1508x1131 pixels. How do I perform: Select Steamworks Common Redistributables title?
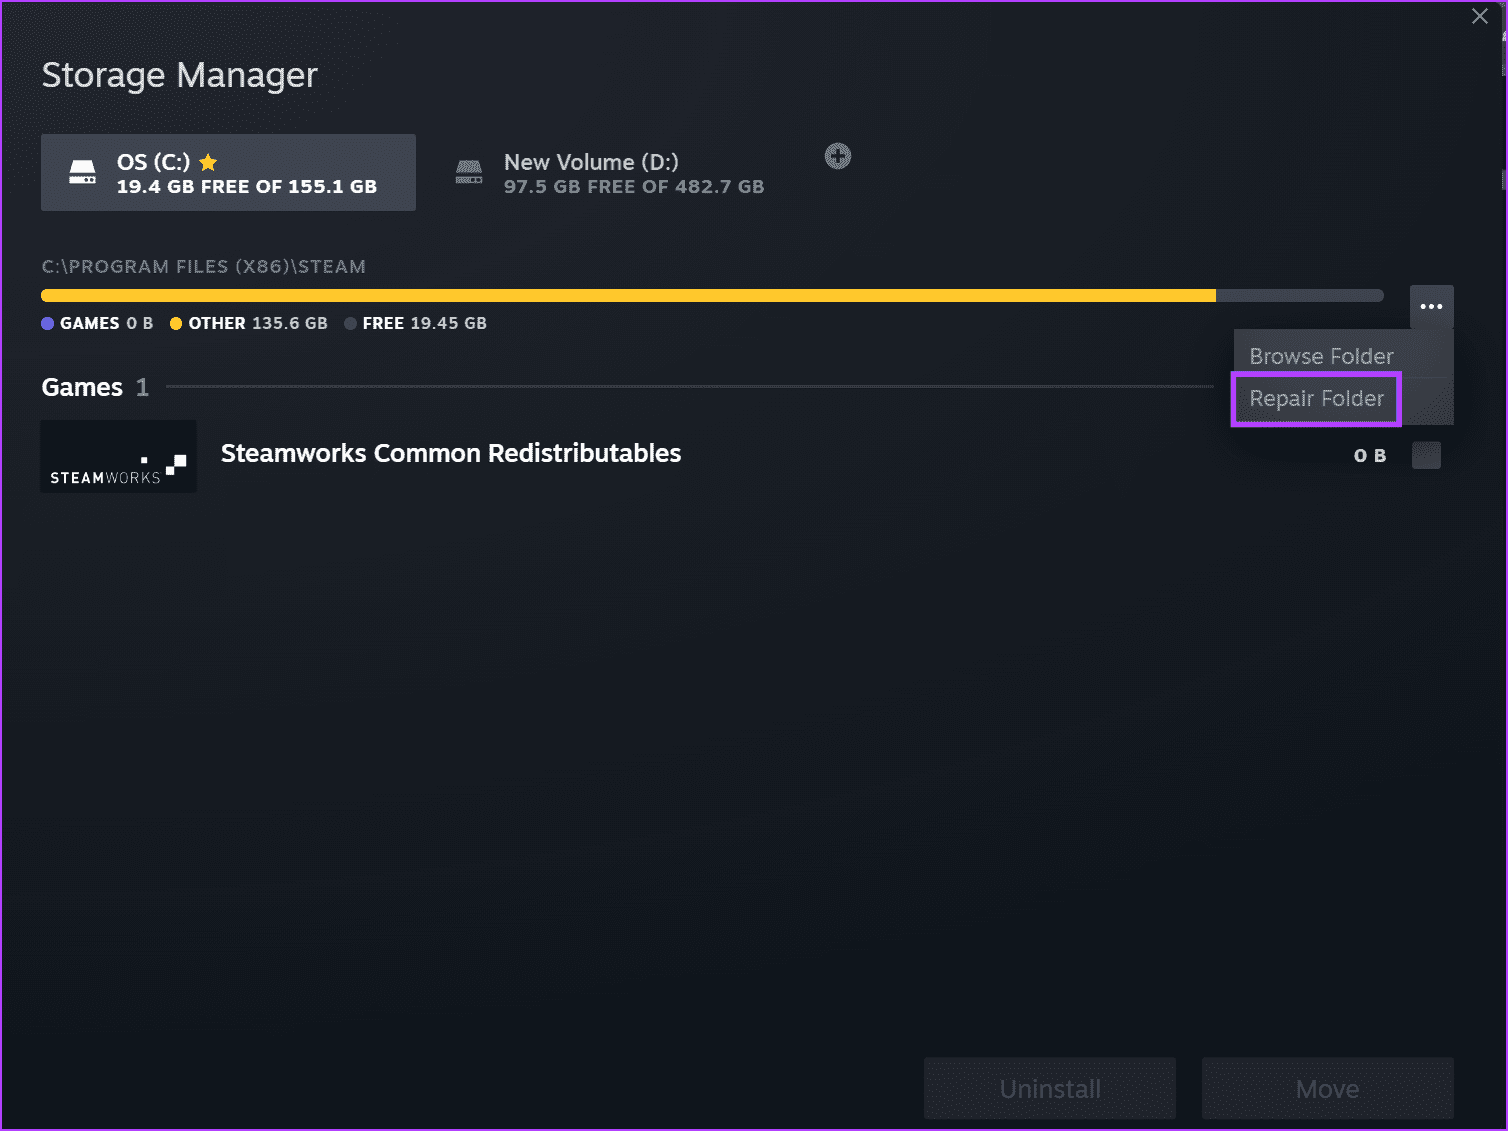(x=451, y=453)
